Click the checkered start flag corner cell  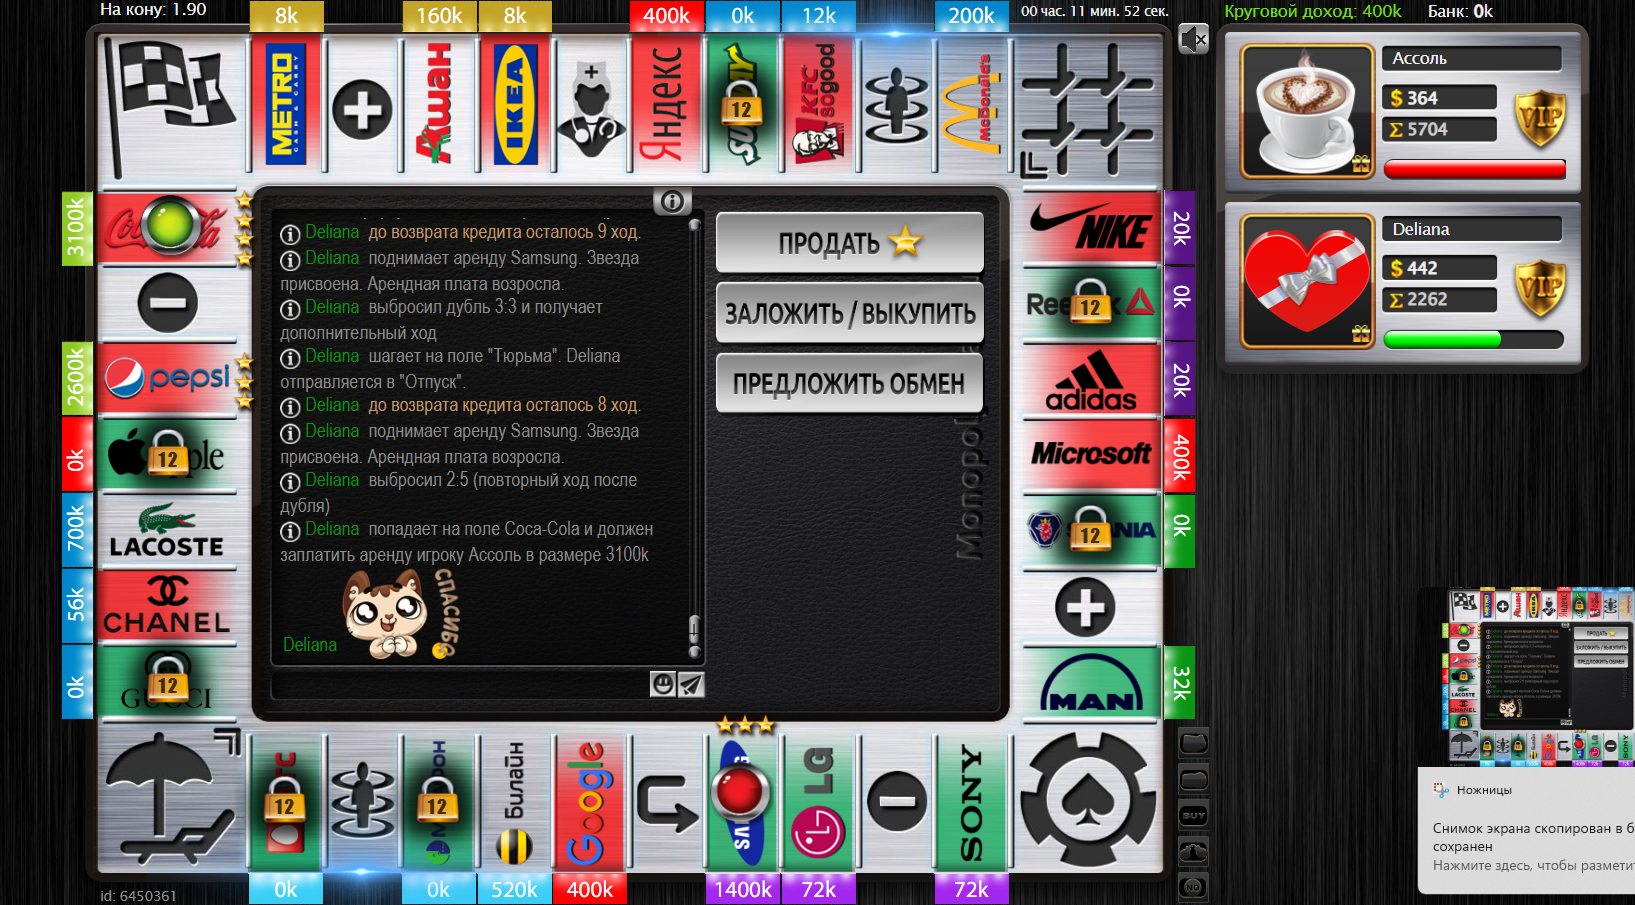[x=172, y=106]
